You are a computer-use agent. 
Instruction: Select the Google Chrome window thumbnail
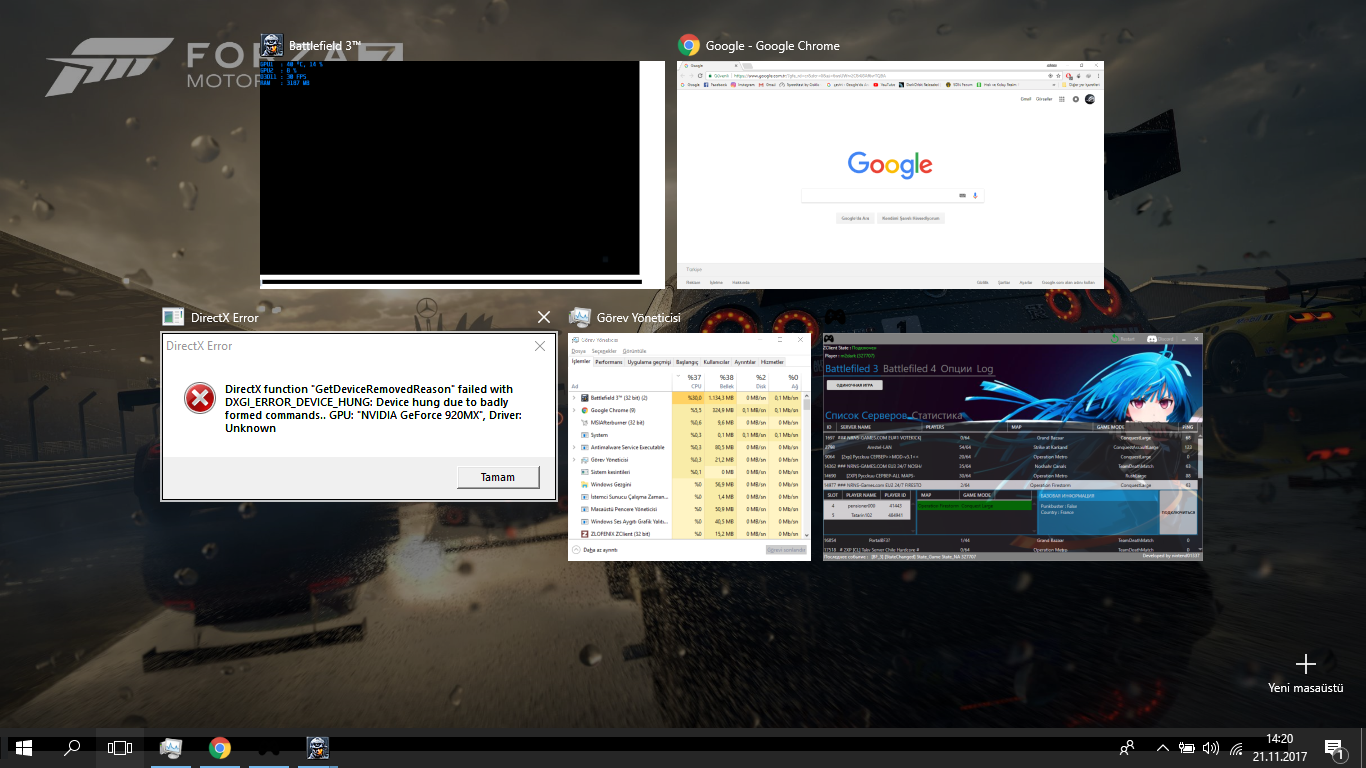tap(890, 175)
